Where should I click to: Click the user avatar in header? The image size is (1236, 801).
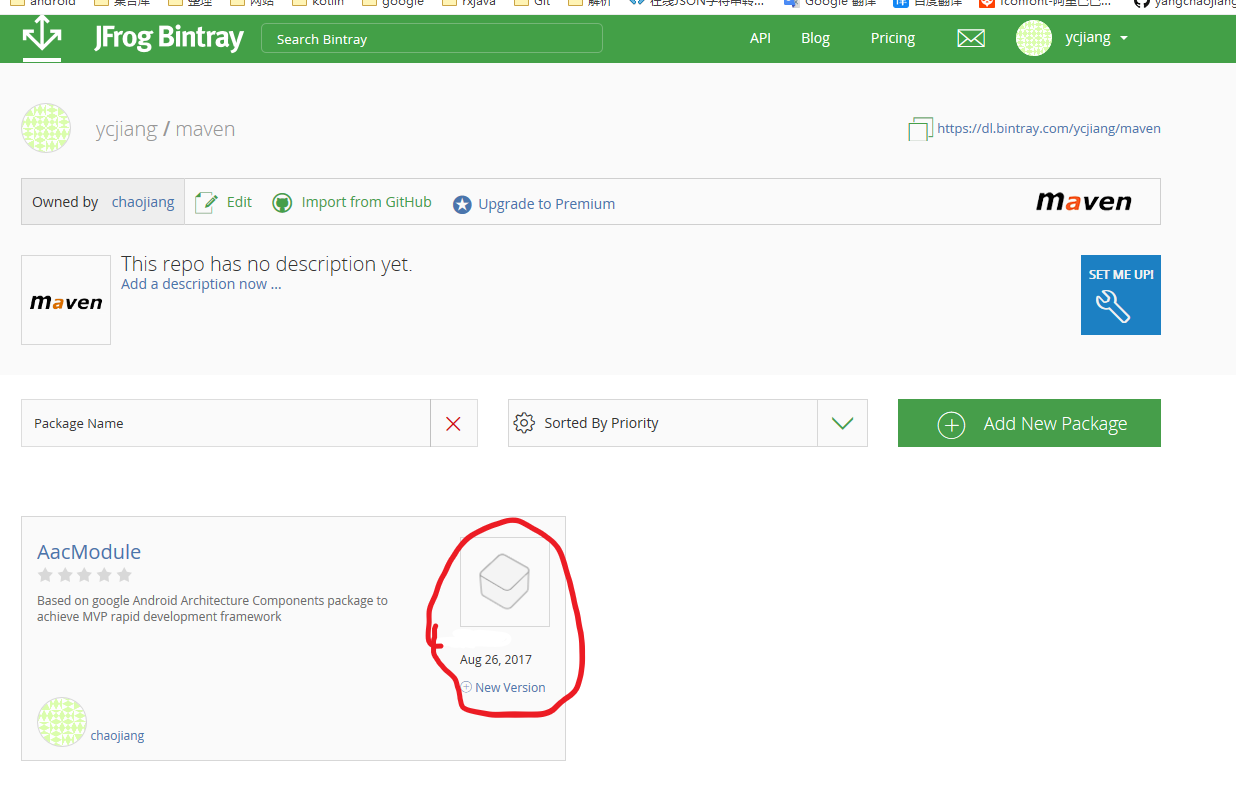coord(1034,38)
